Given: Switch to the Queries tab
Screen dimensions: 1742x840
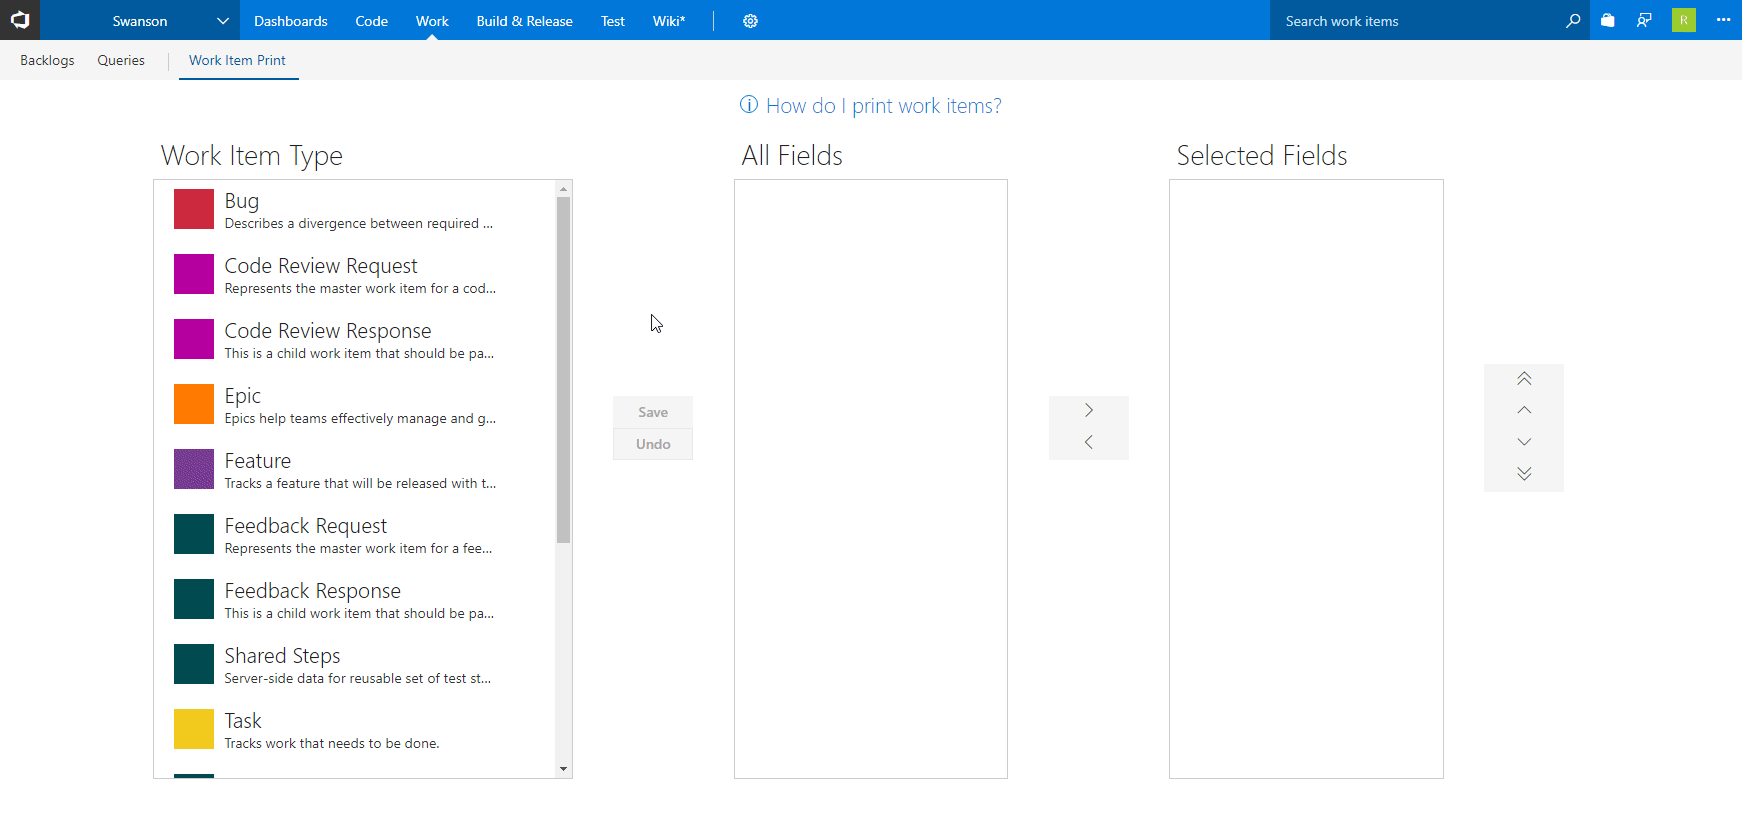Looking at the screenshot, I should pos(121,60).
